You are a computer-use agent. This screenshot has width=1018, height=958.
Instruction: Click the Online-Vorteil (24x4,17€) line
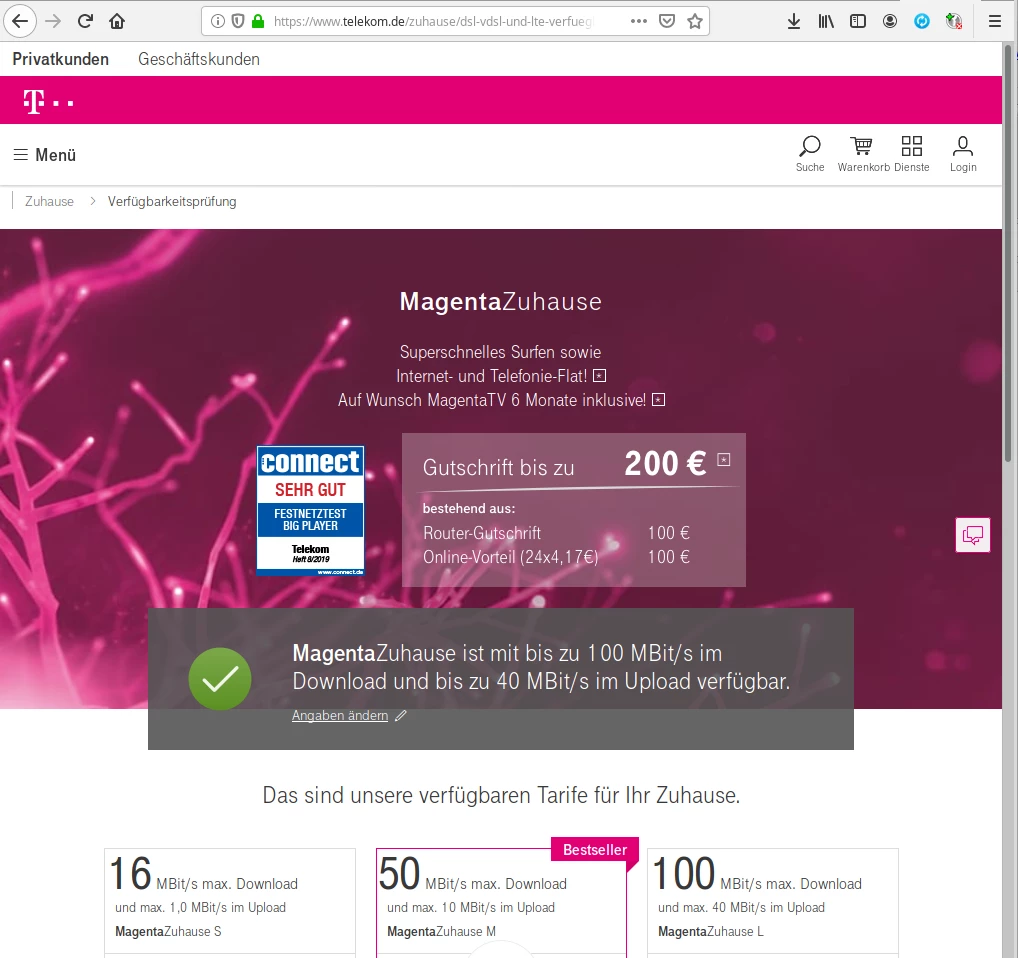point(556,557)
